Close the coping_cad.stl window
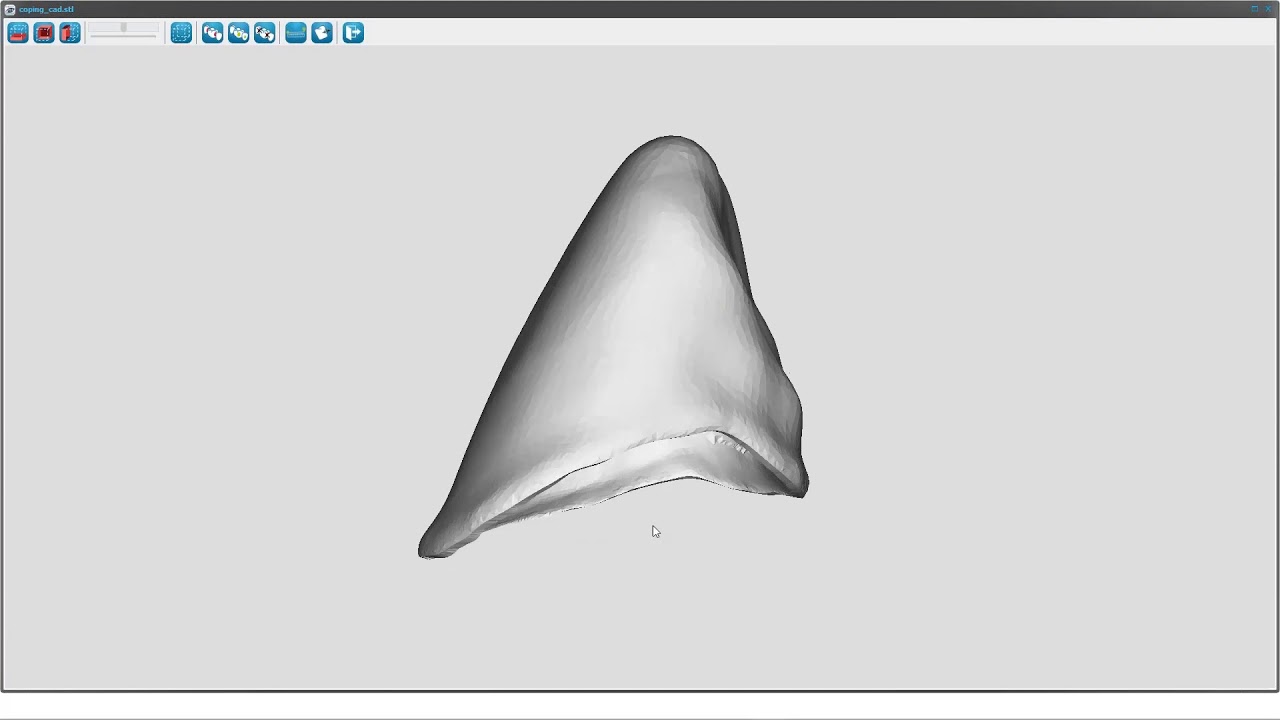The height and width of the screenshot is (720, 1280). 1268,9
